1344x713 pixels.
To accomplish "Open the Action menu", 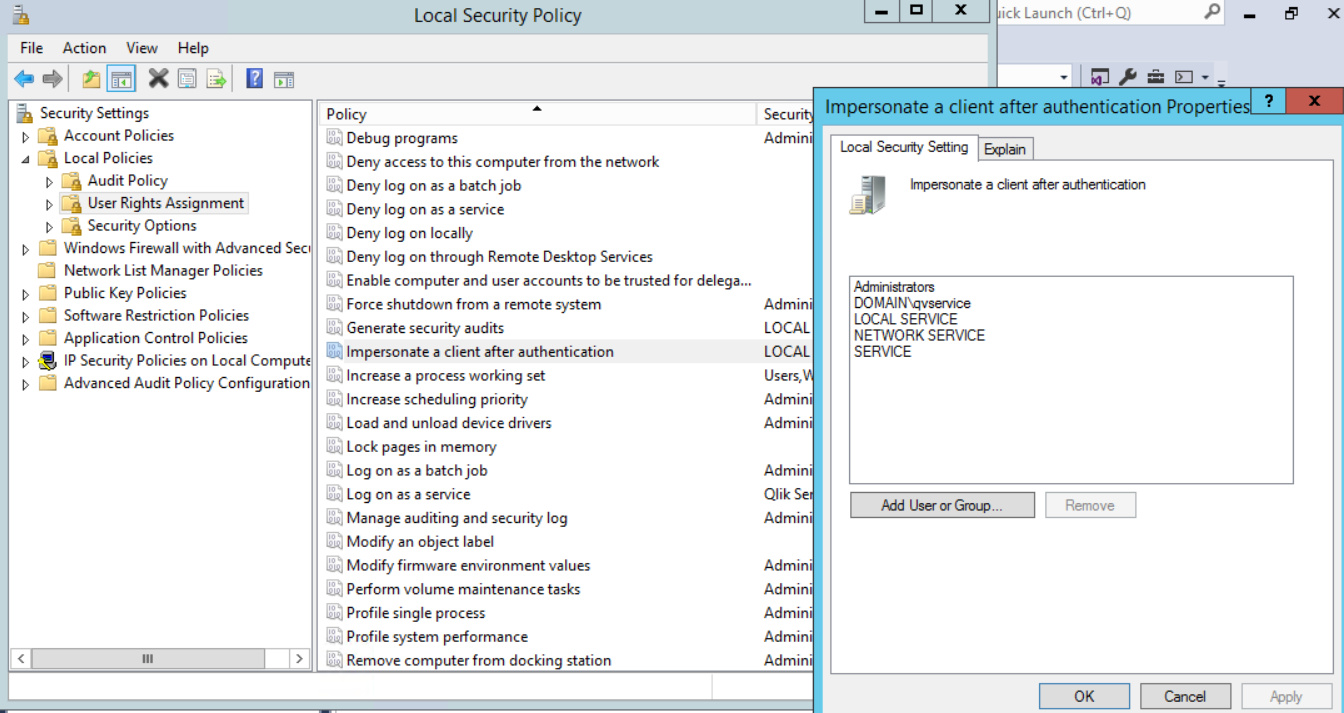I will (x=84, y=48).
